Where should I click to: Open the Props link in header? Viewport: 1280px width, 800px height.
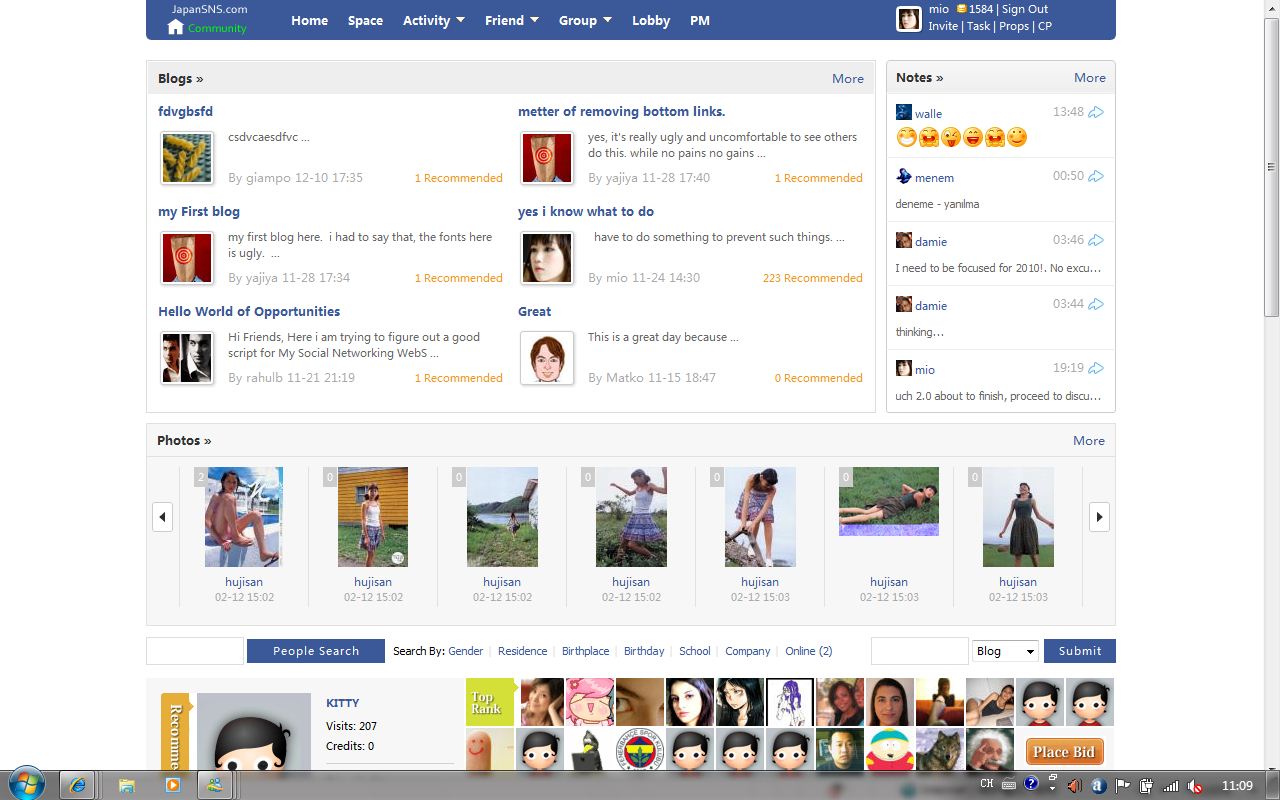tap(1014, 26)
